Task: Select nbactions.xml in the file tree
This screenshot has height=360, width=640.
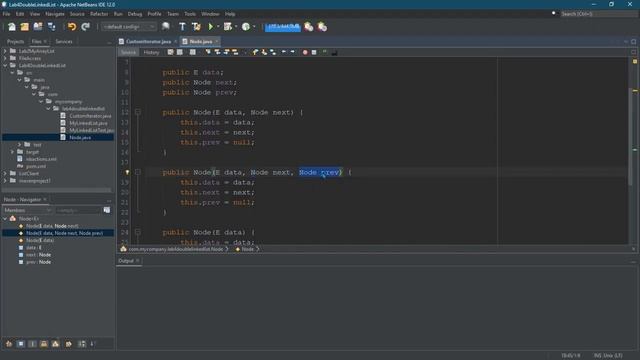Action: [x=41, y=159]
